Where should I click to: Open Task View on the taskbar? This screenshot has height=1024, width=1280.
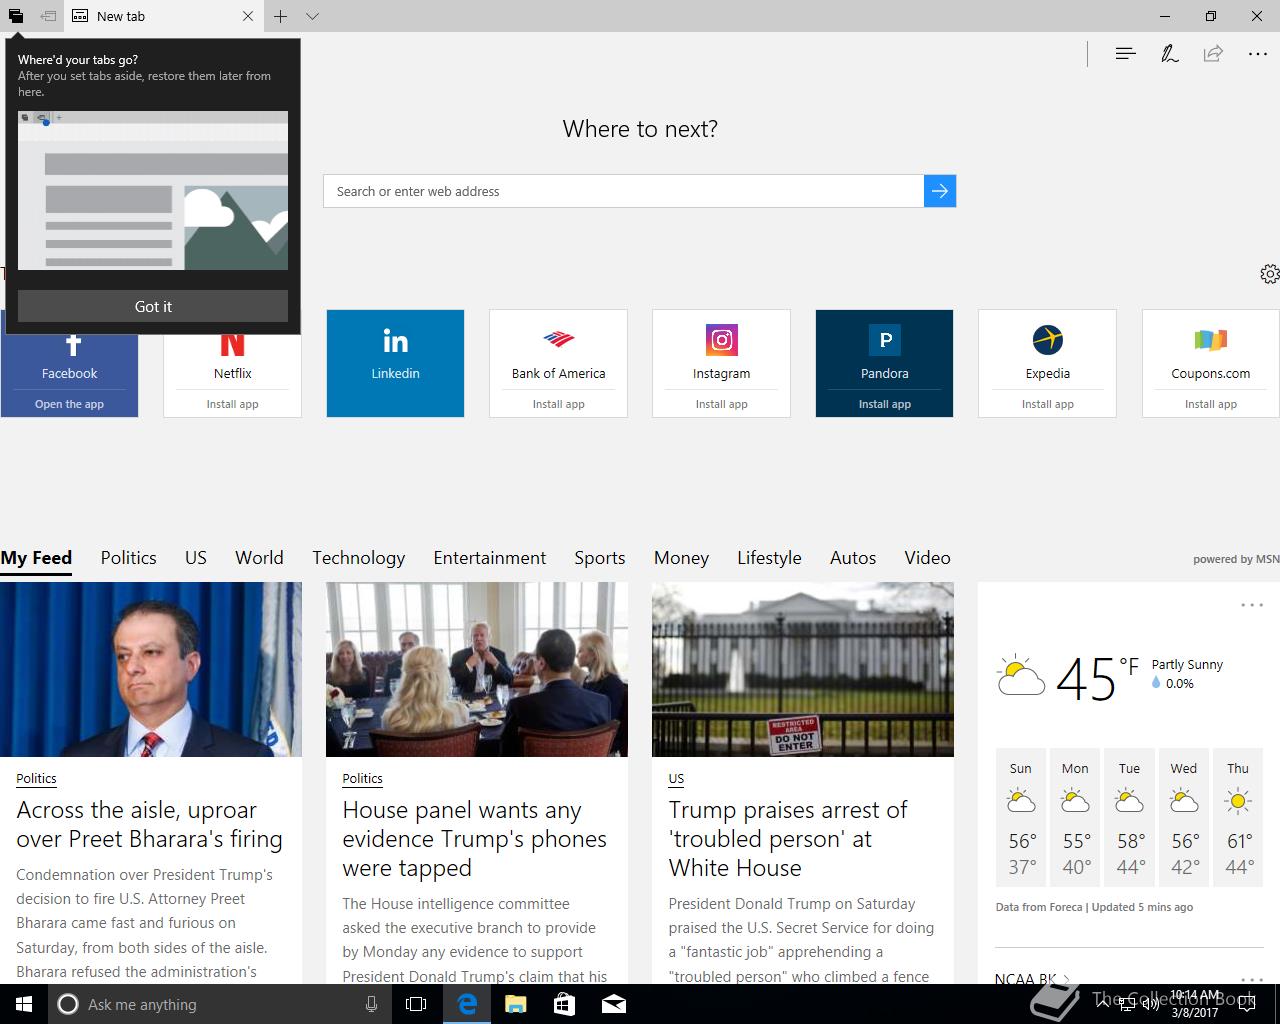416,1004
